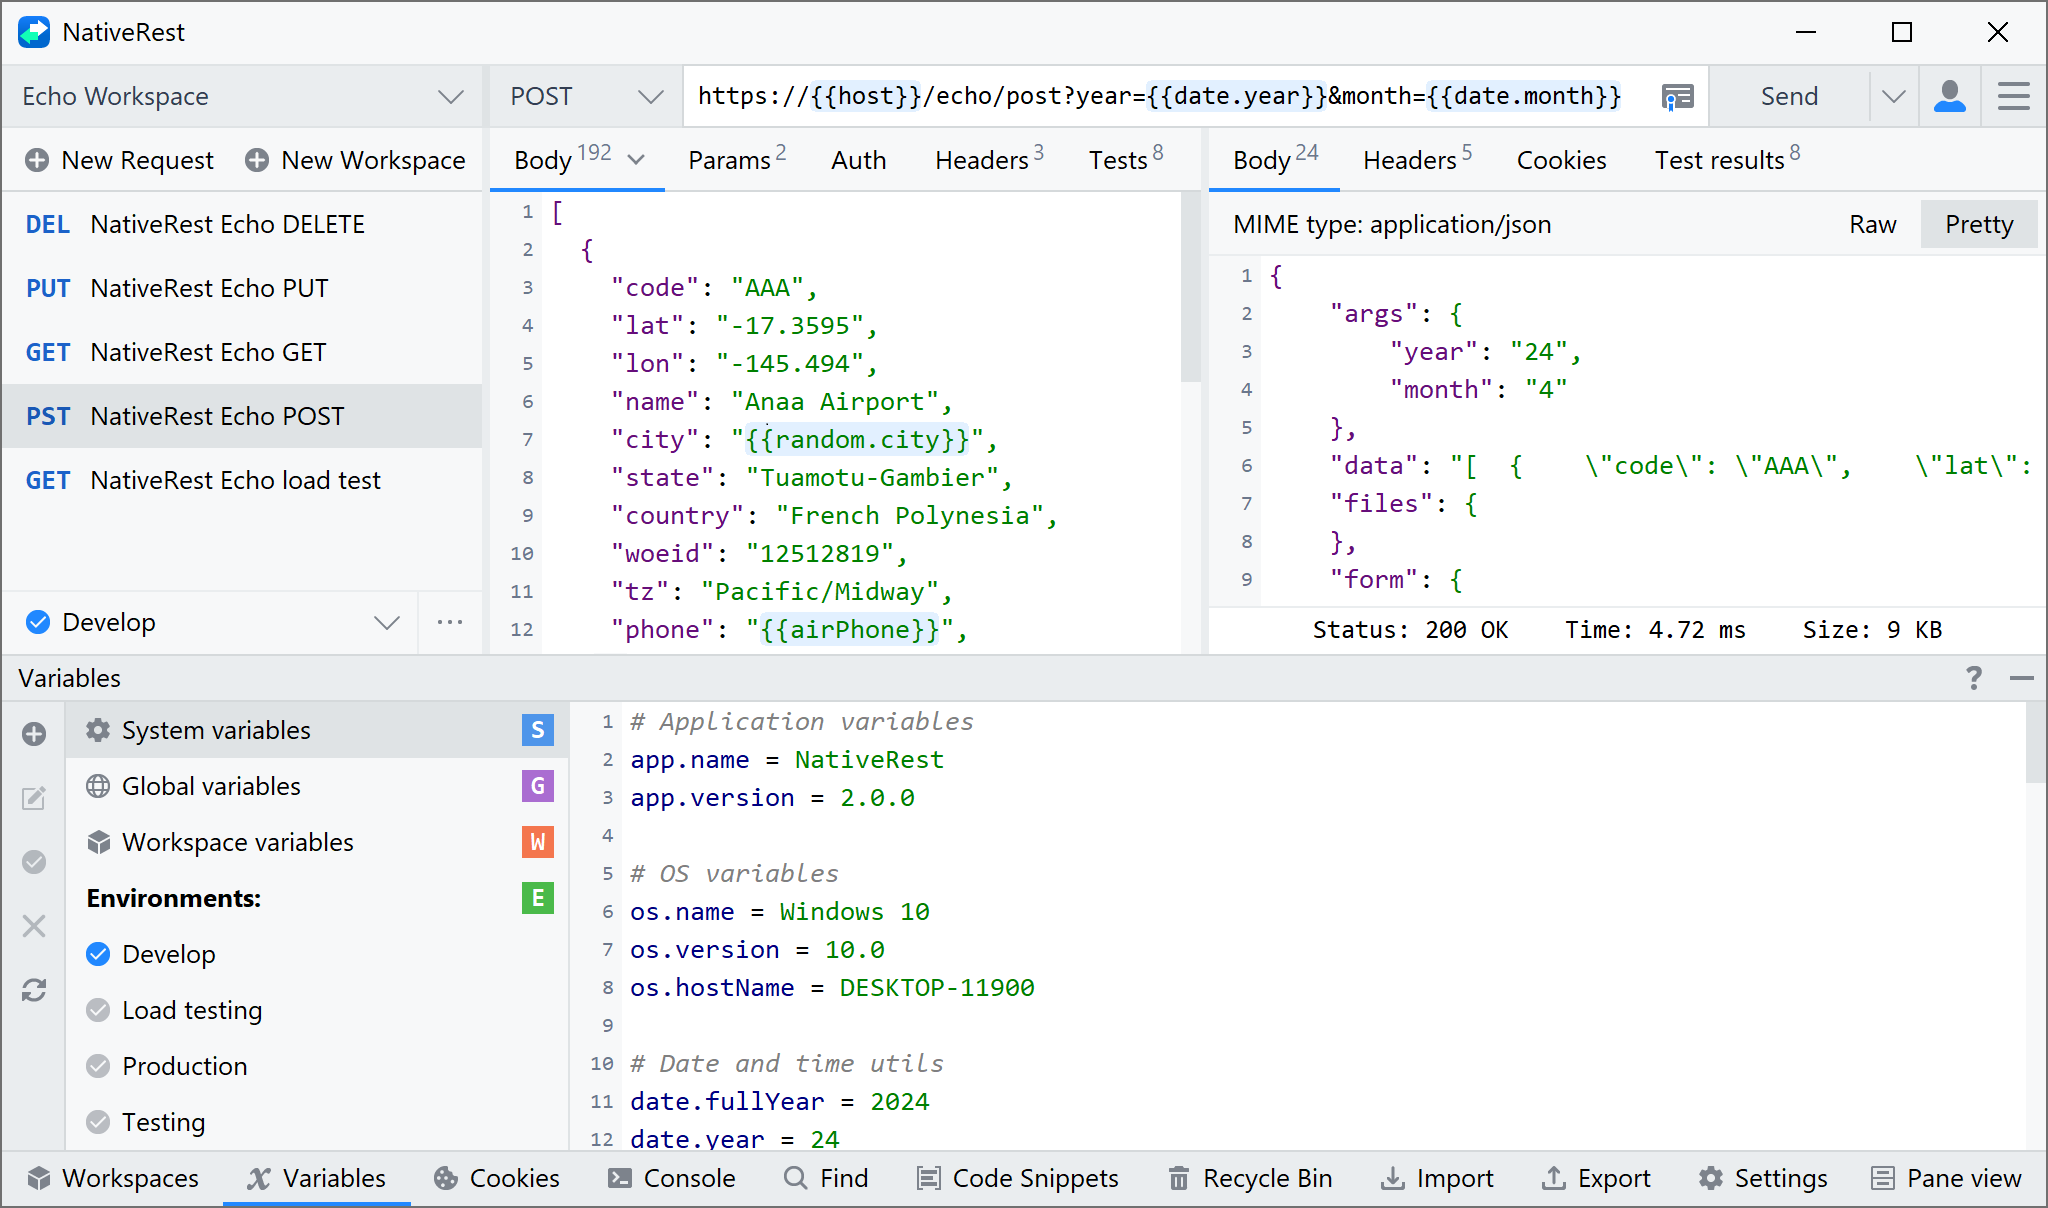Click Export in bottom bar
Viewport: 2048px width, 1208px height.
click(1596, 1178)
